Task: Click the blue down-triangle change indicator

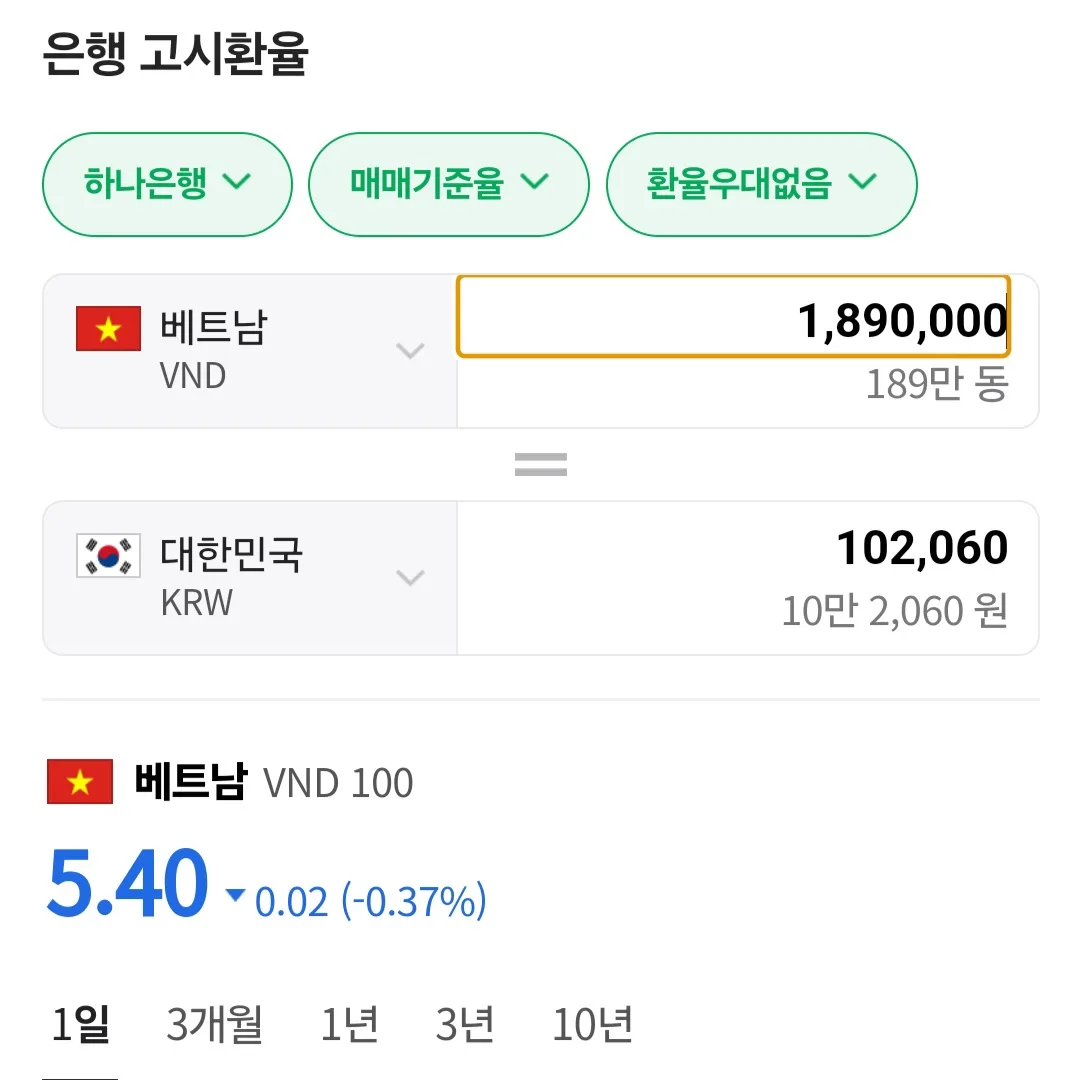Action: coord(235,895)
